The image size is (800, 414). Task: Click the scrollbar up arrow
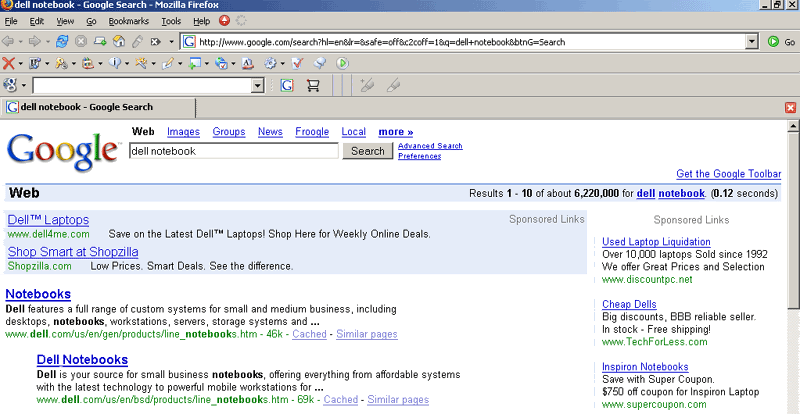793,125
